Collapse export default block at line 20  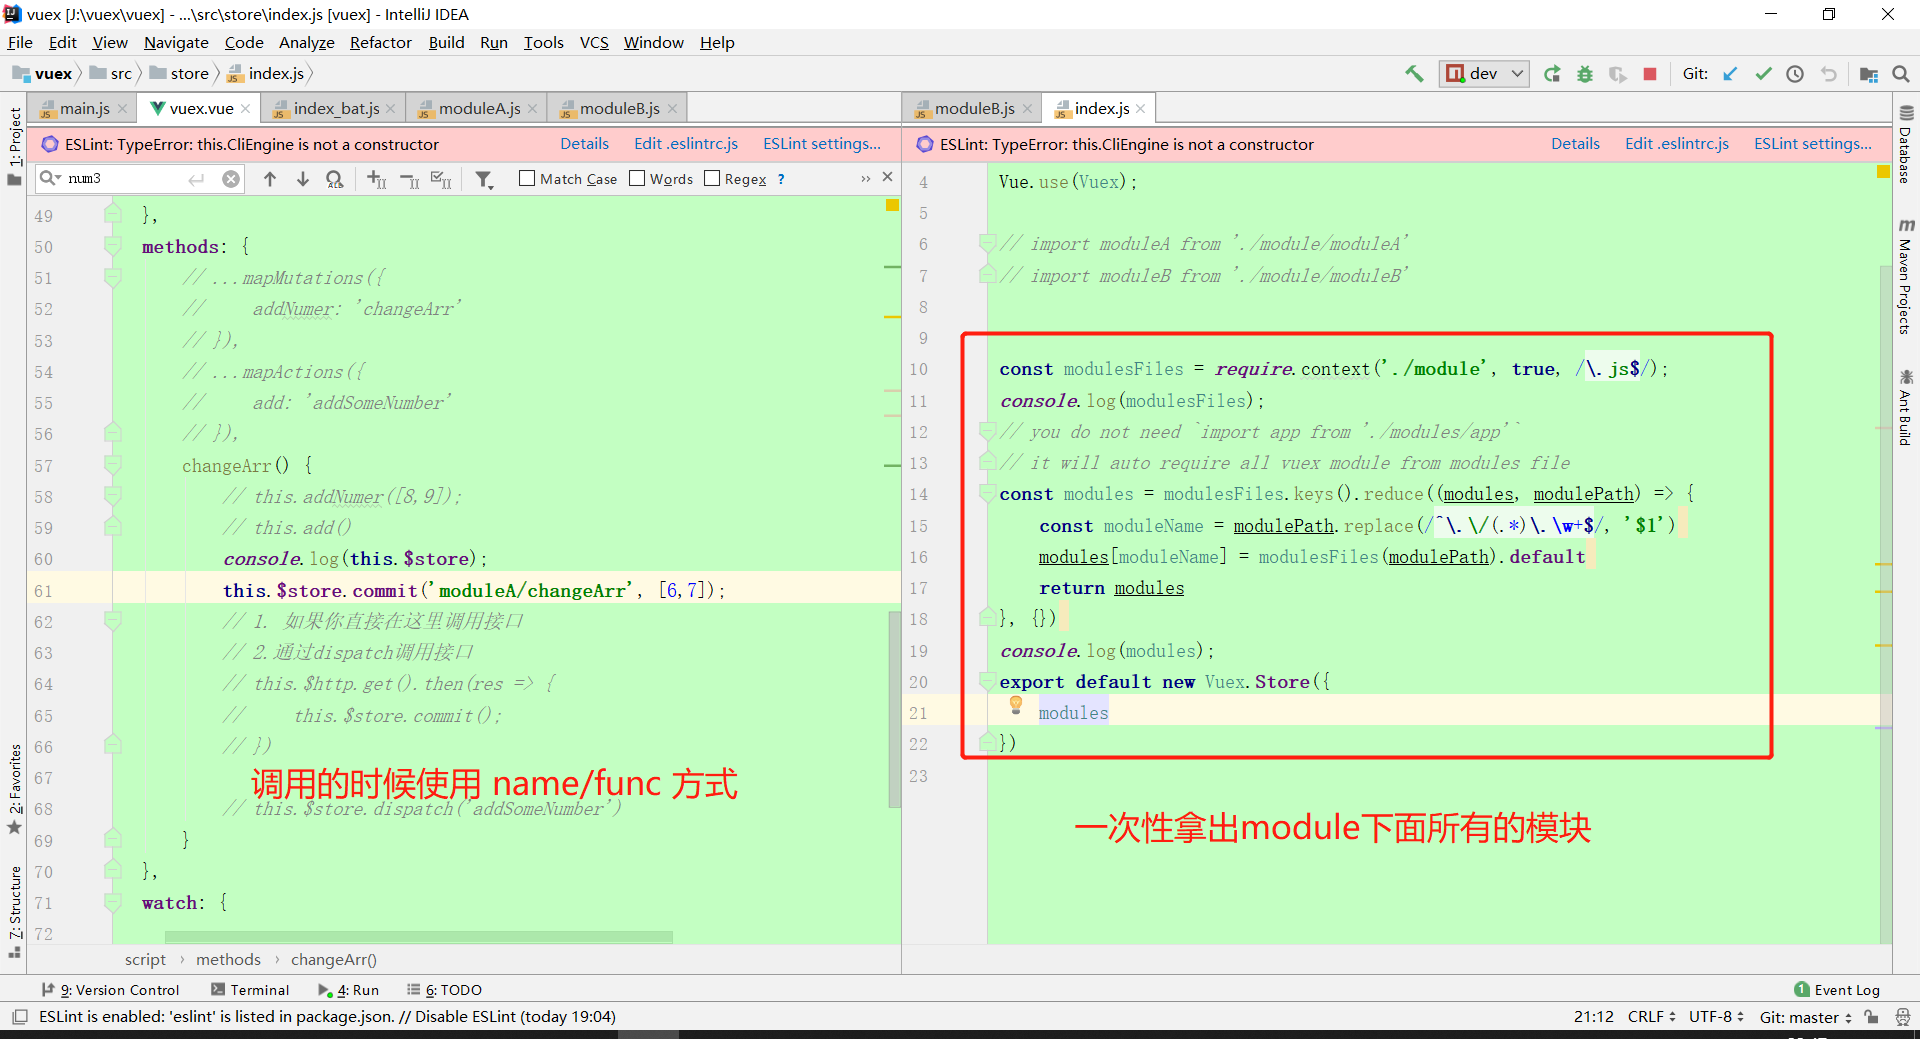coord(987,681)
